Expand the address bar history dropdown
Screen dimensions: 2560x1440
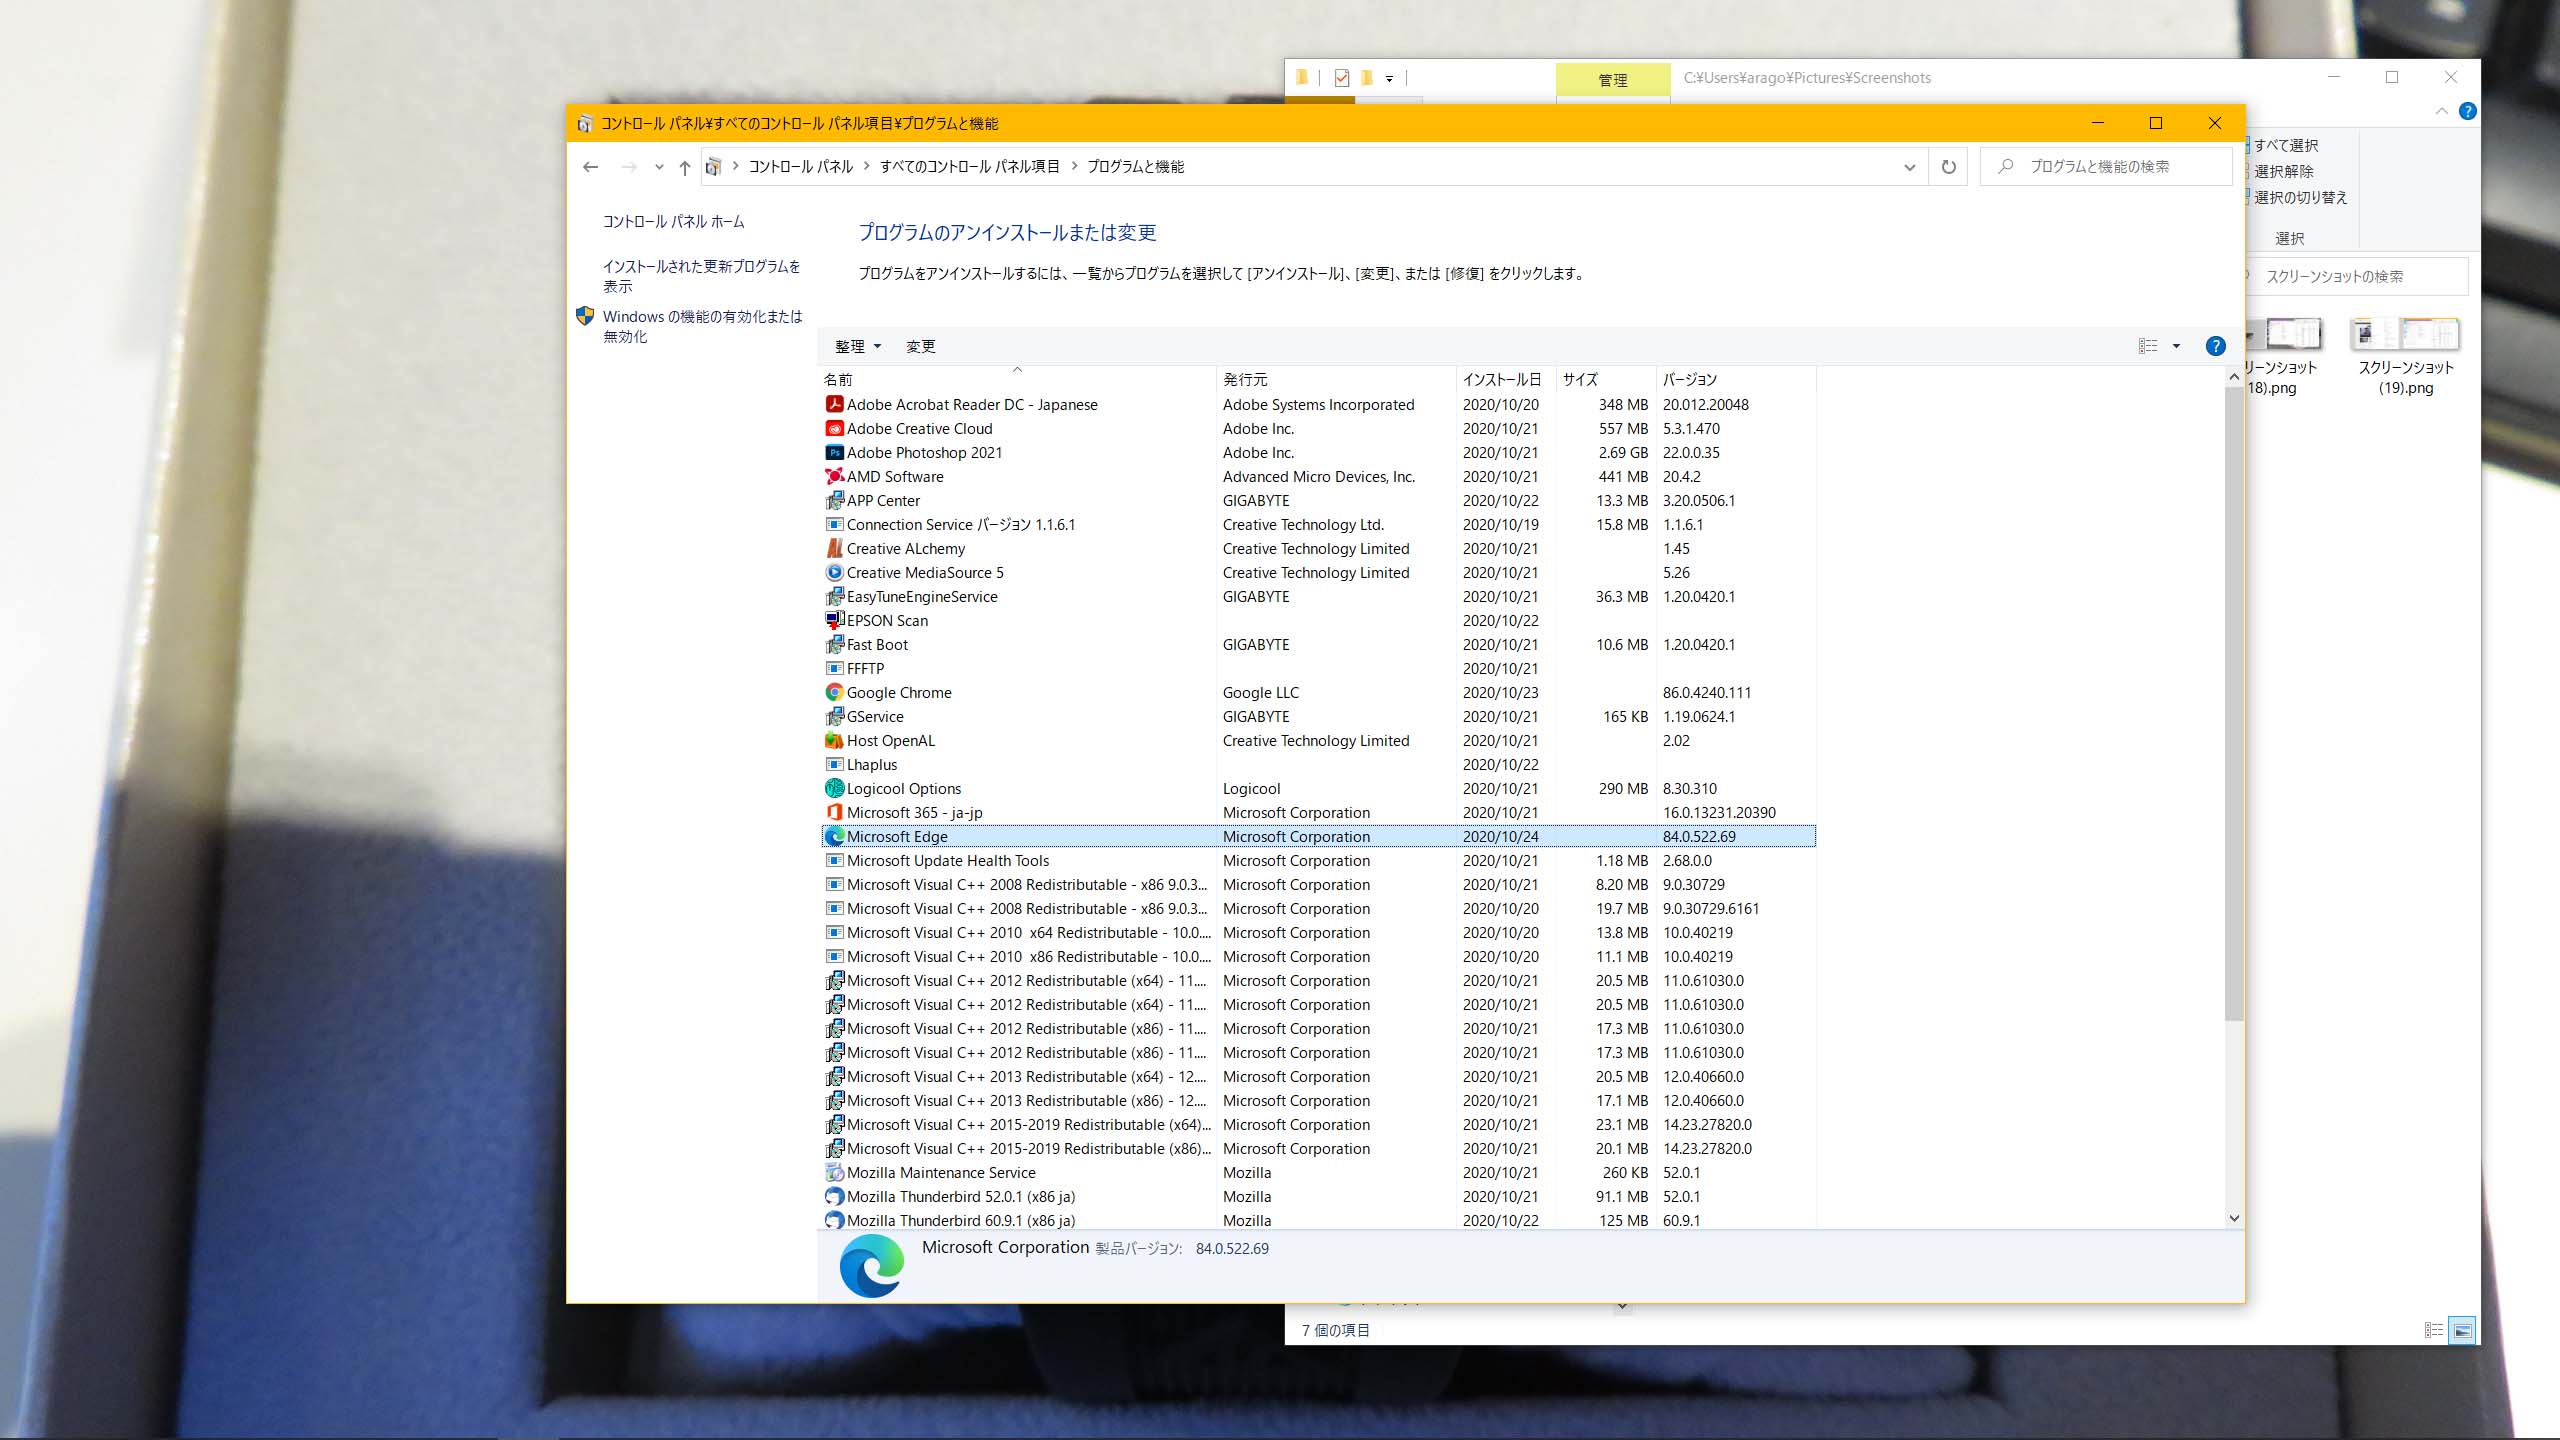pyautogui.click(x=1909, y=167)
